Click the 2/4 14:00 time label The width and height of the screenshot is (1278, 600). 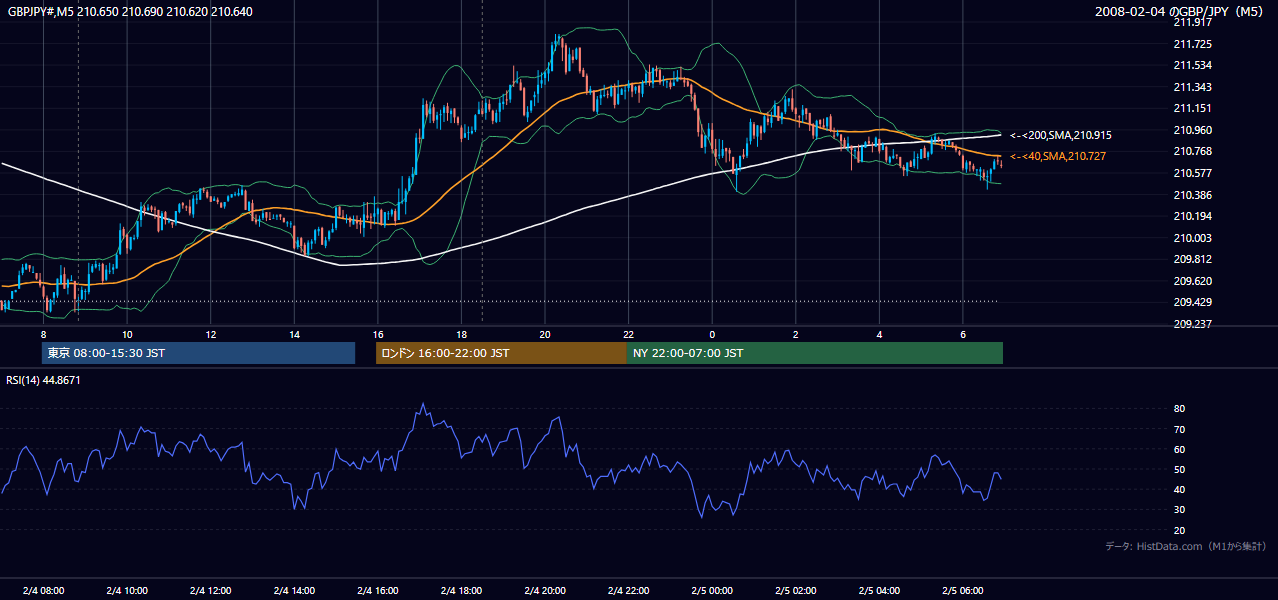coord(294,591)
